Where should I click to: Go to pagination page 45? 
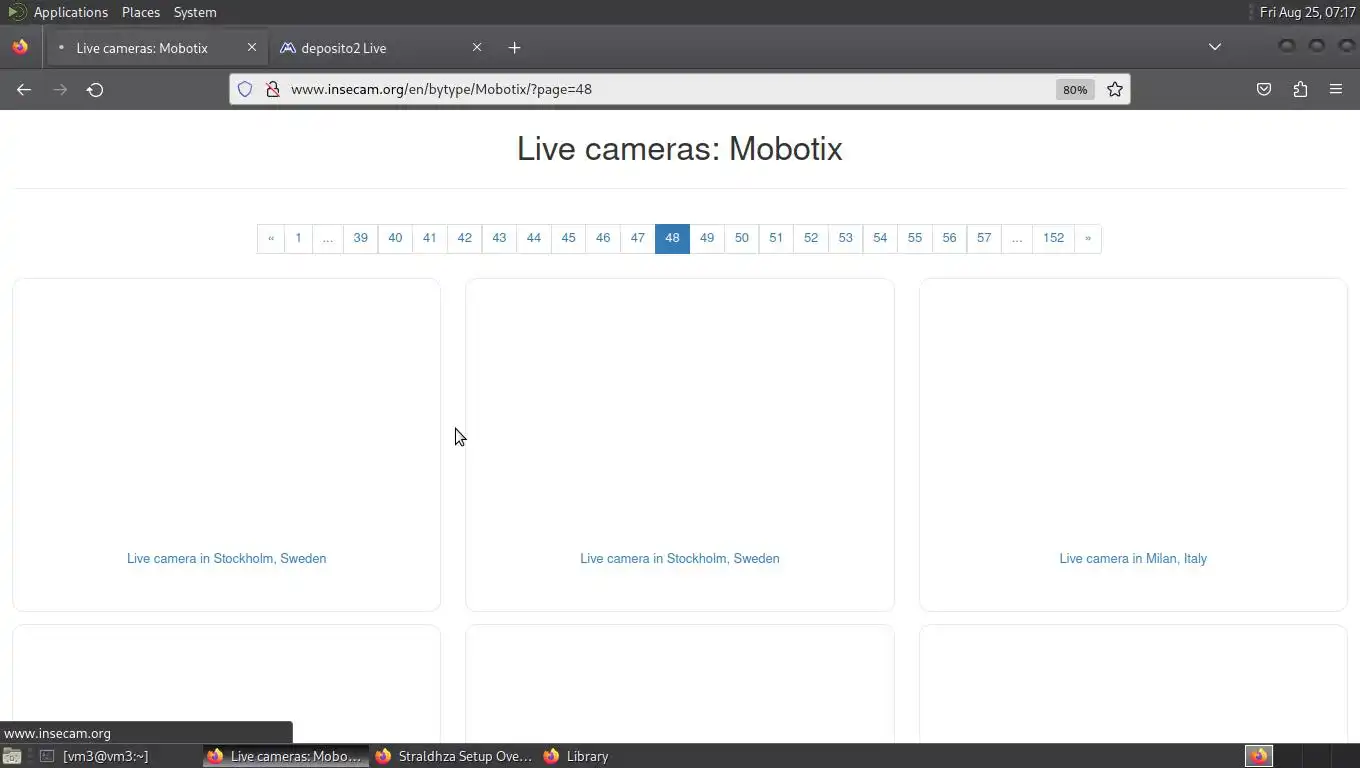[x=568, y=238]
